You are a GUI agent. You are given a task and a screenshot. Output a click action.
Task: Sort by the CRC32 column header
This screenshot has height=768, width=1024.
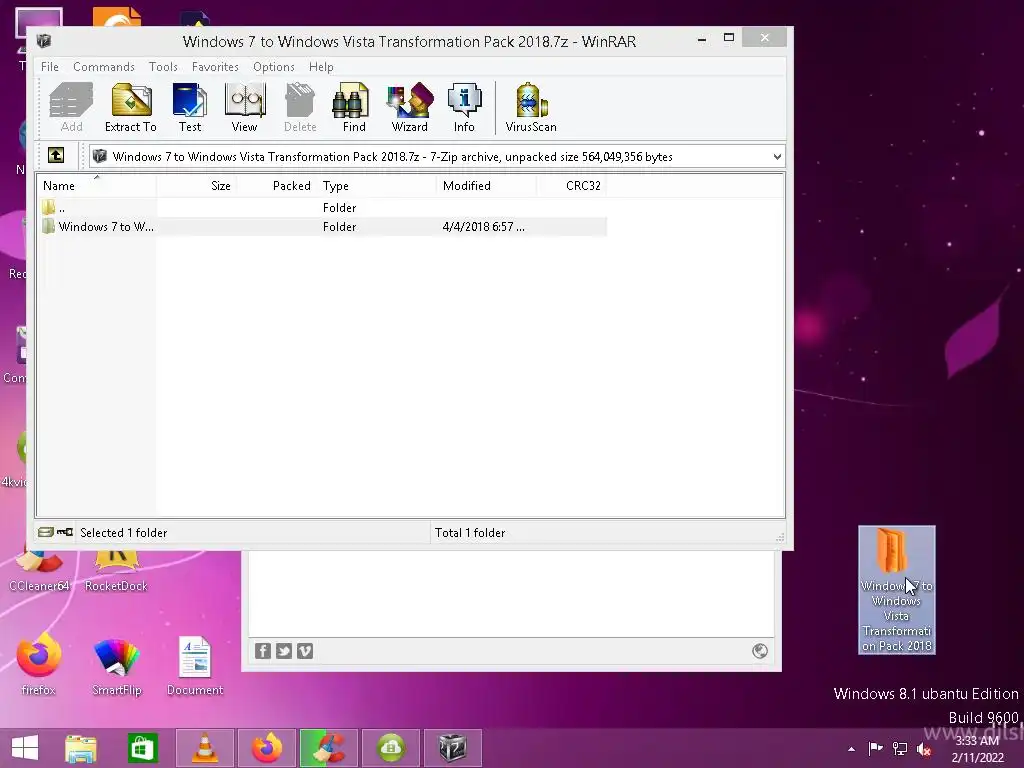pos(572,185)
